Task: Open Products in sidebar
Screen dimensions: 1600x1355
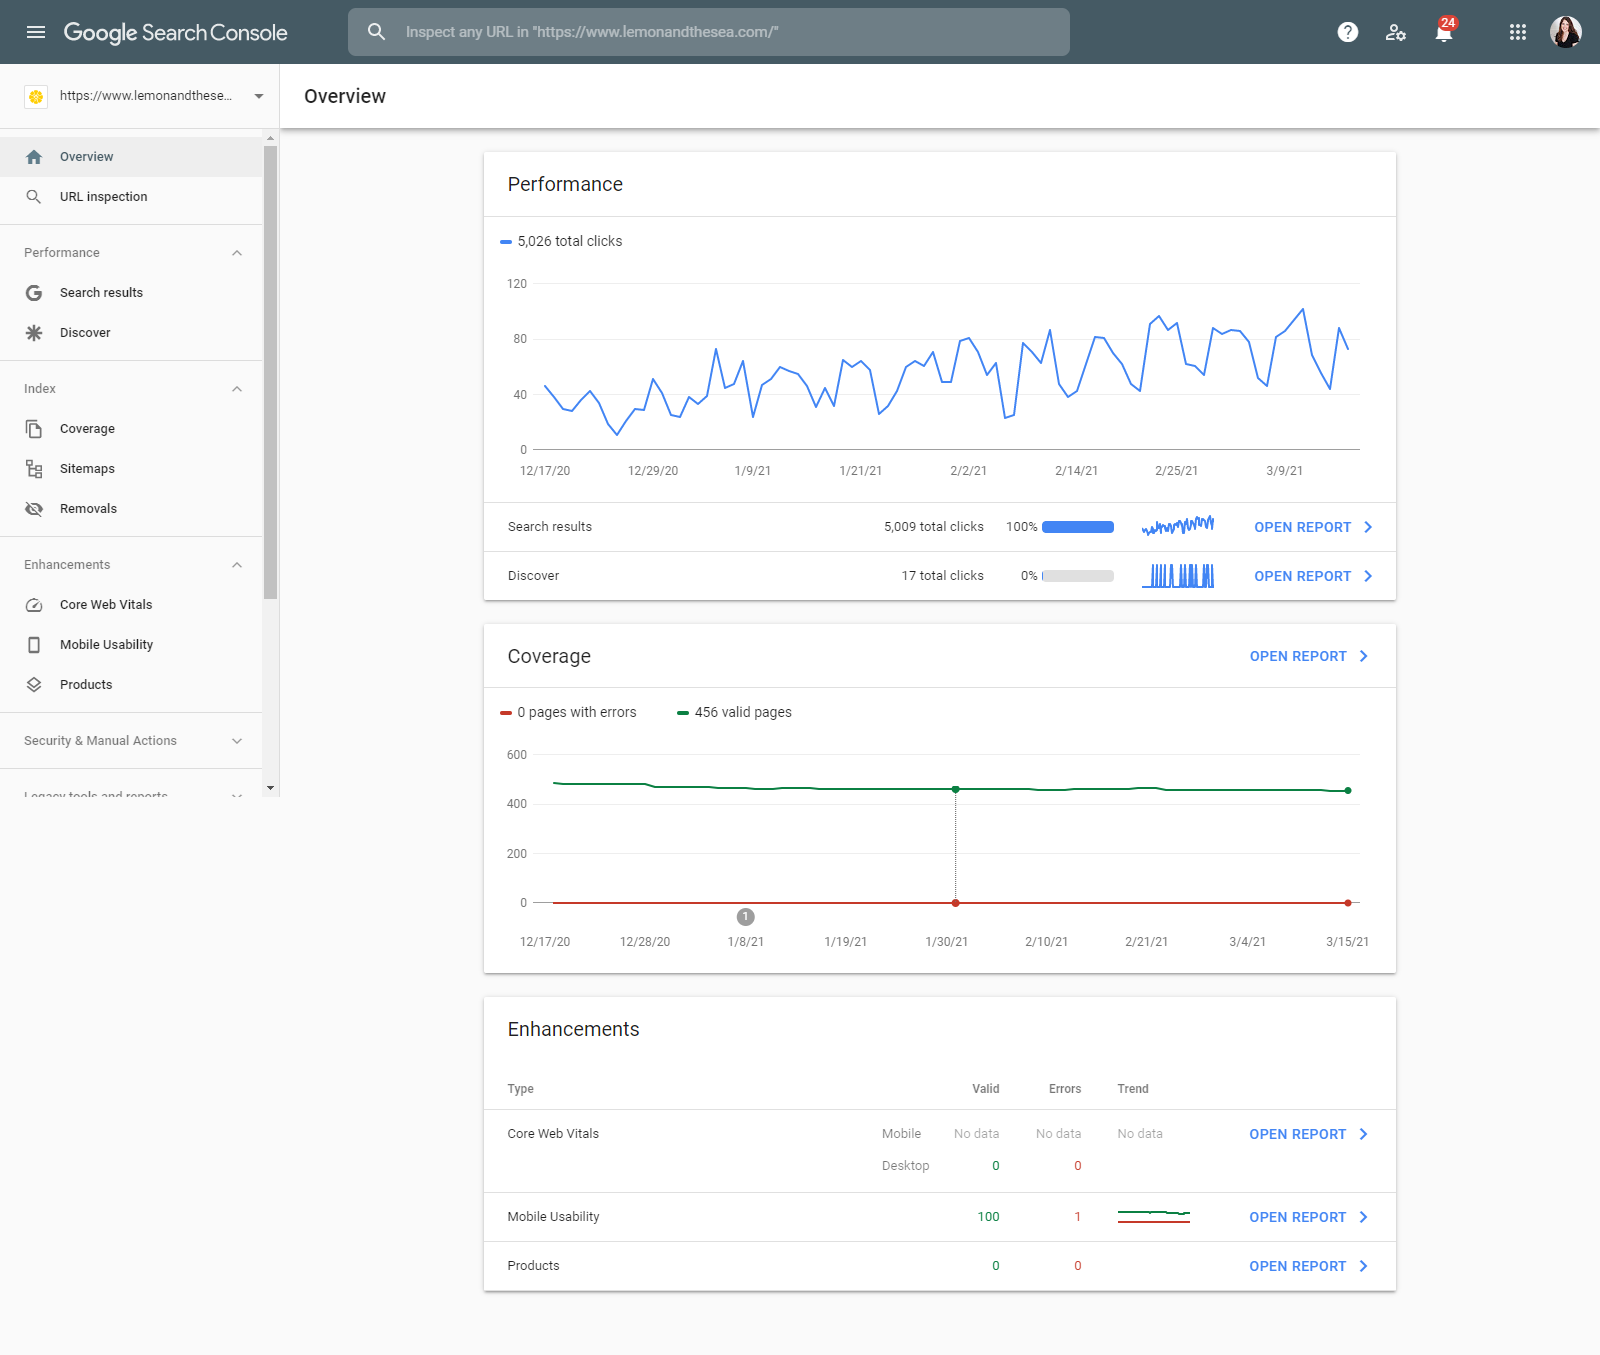Action: [131, 685]
